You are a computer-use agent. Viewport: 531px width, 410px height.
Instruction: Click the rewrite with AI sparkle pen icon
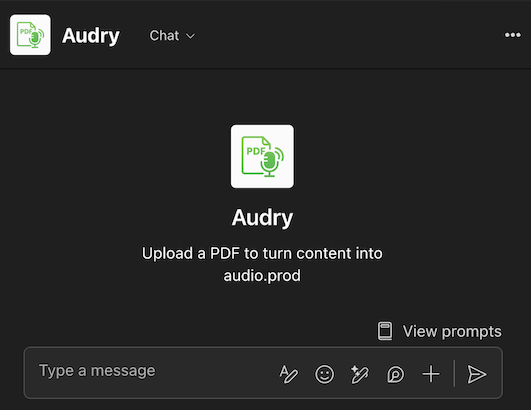click(360, 374)
